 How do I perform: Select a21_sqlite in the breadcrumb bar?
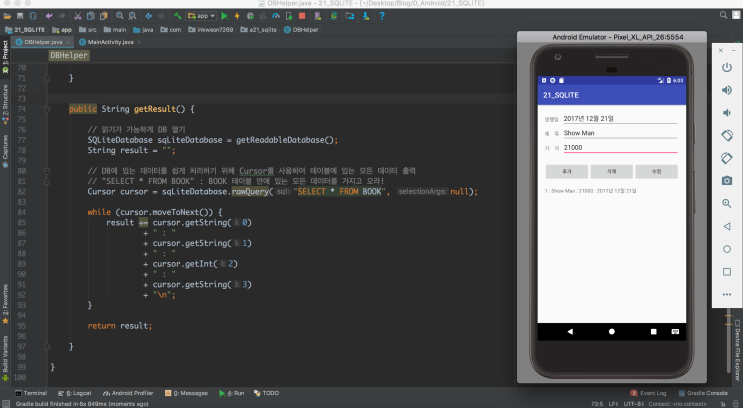coord(261,30)
